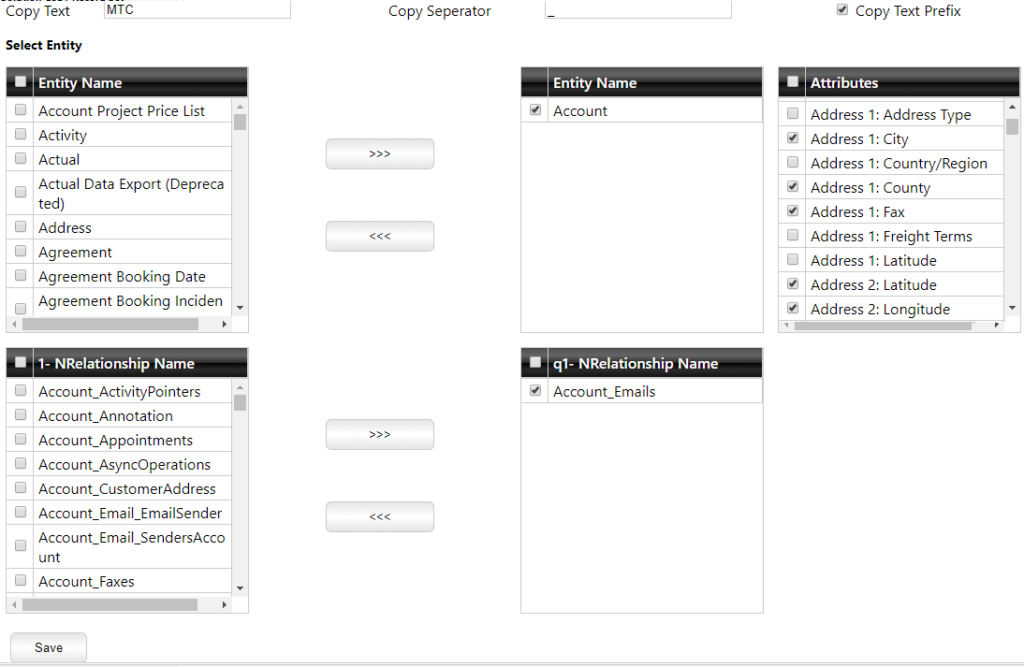The height and width of the screenshot is (667, 1024).
Task: Select the Account_Faxes relationship row
Action: click(x=86, y=581)
